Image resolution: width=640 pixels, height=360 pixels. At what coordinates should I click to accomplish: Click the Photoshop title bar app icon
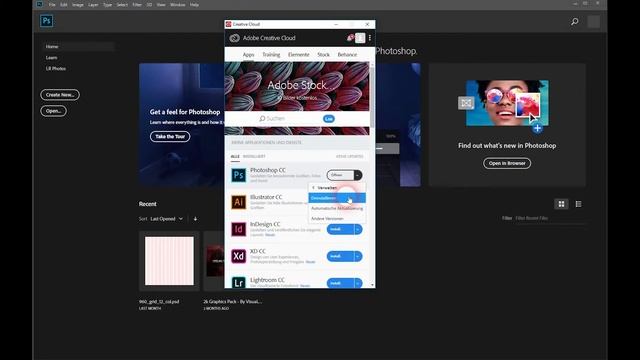pos(40,4)
